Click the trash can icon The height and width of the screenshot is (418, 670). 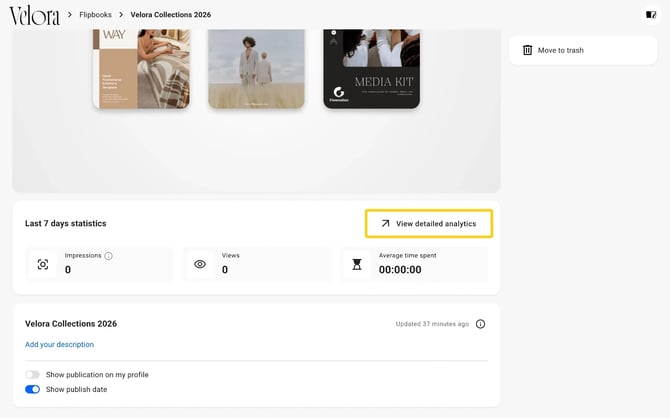pyautogui.click(x=527, y=50)
